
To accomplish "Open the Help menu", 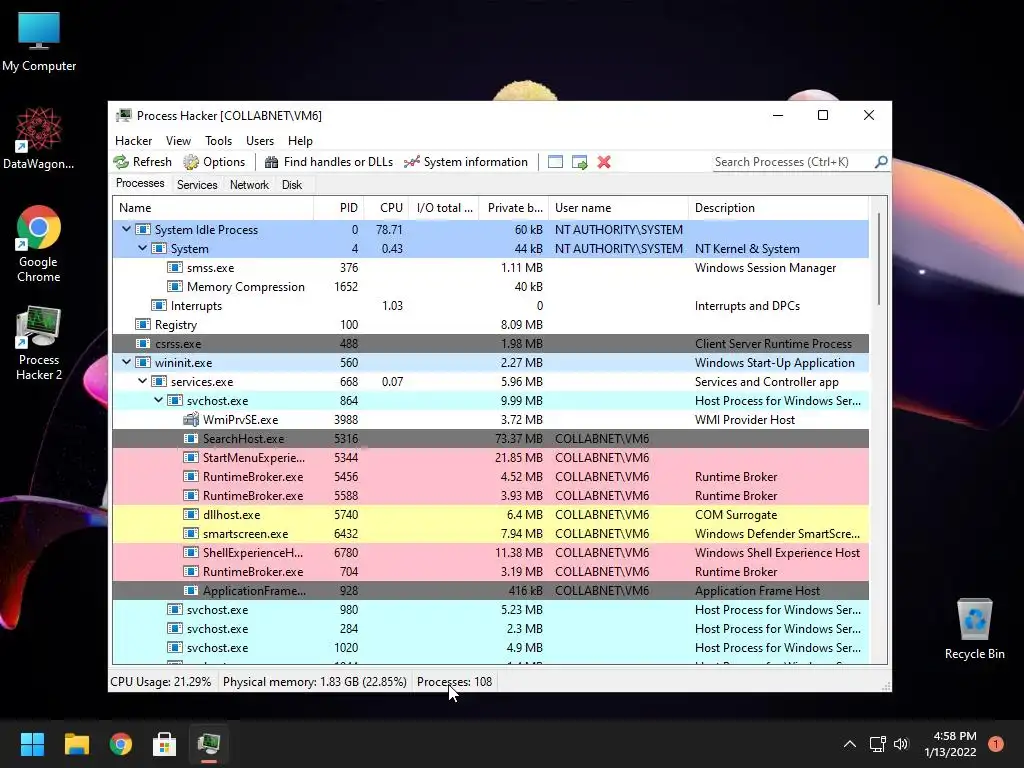I will (x=300, y=141).
